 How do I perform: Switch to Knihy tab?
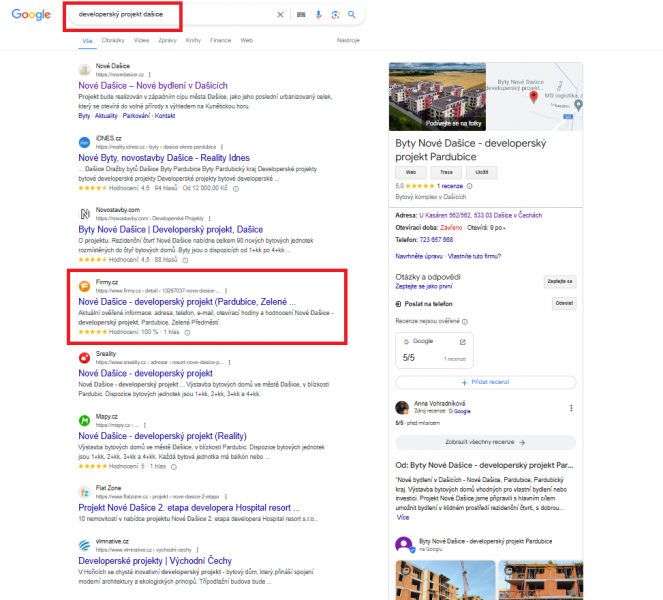coord(193,40)
